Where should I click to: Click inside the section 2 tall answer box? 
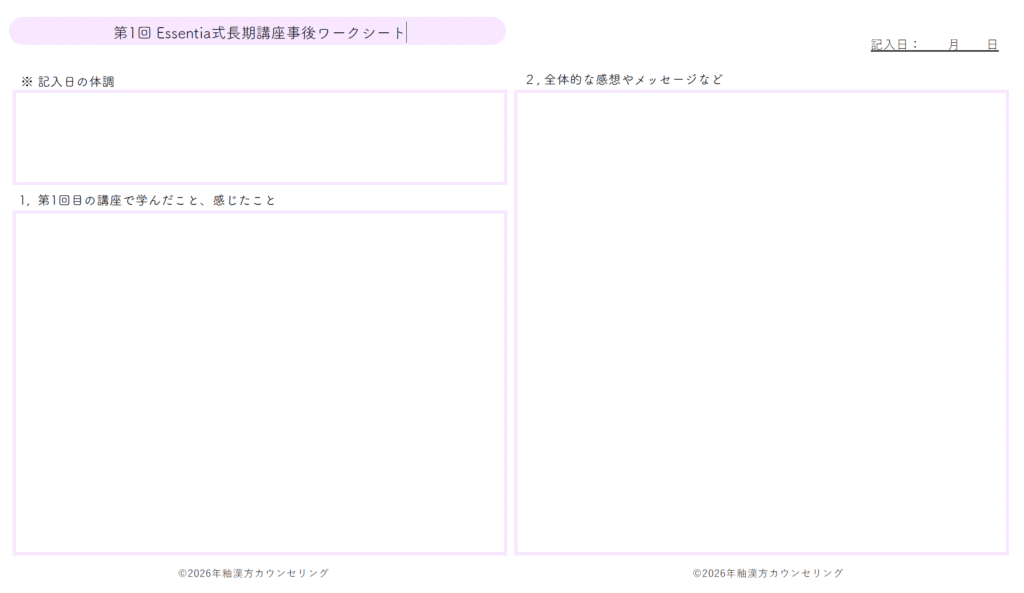761,322
